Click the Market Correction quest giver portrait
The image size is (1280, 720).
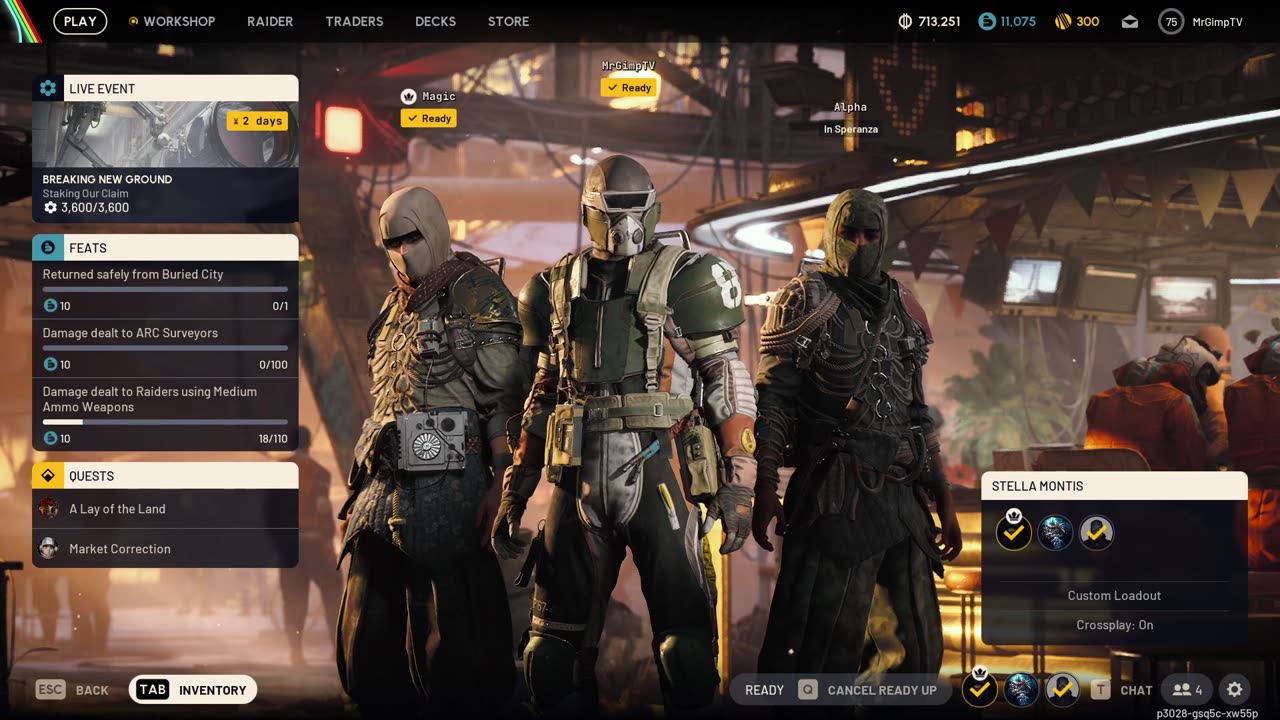(48, 548)
